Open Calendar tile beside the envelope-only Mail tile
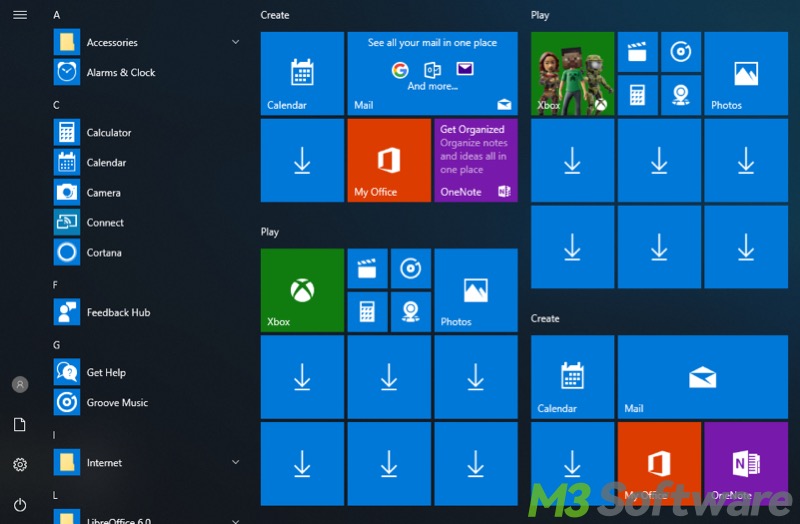The image size is (800, 524). [572, 377]
